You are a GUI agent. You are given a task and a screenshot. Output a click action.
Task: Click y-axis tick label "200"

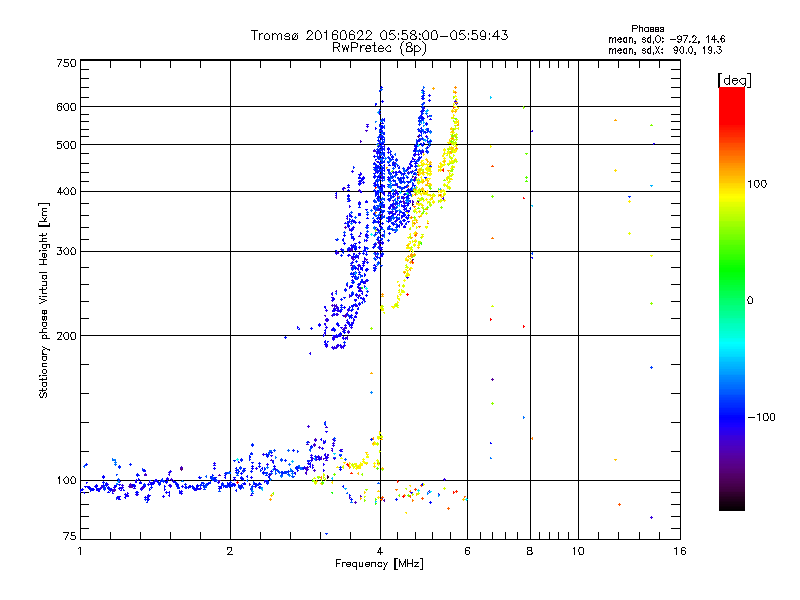point(67,336)
